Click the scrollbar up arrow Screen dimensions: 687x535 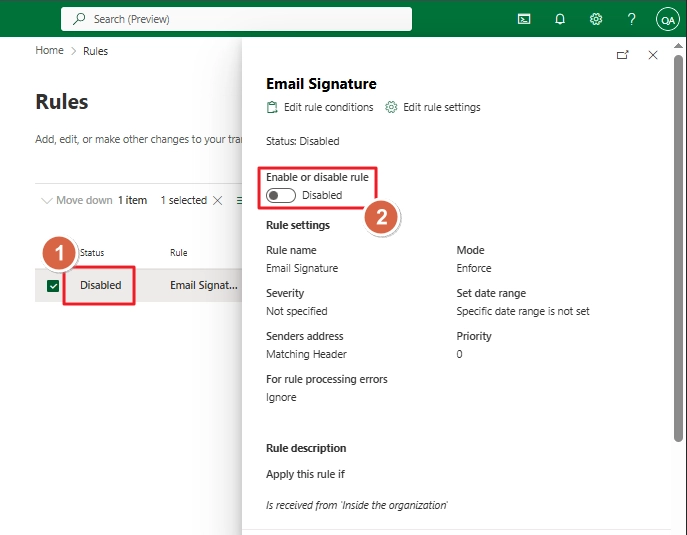678,45
